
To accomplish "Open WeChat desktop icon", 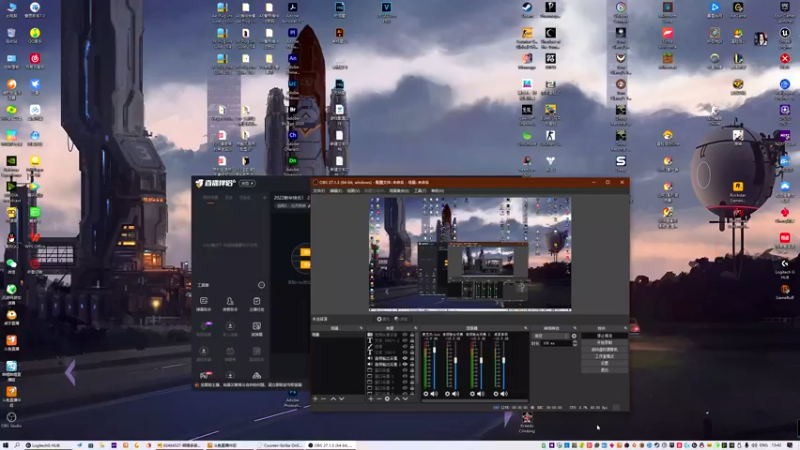I will point(11,266).
